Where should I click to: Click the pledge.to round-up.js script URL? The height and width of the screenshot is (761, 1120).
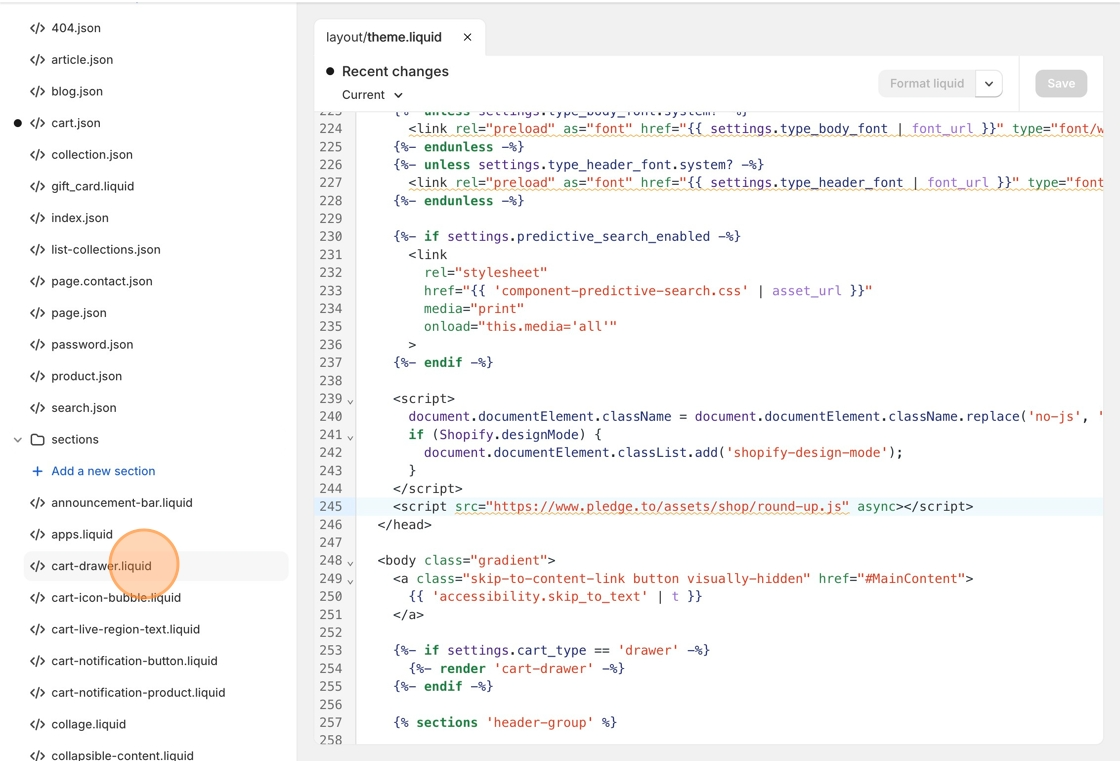(668, 507)
